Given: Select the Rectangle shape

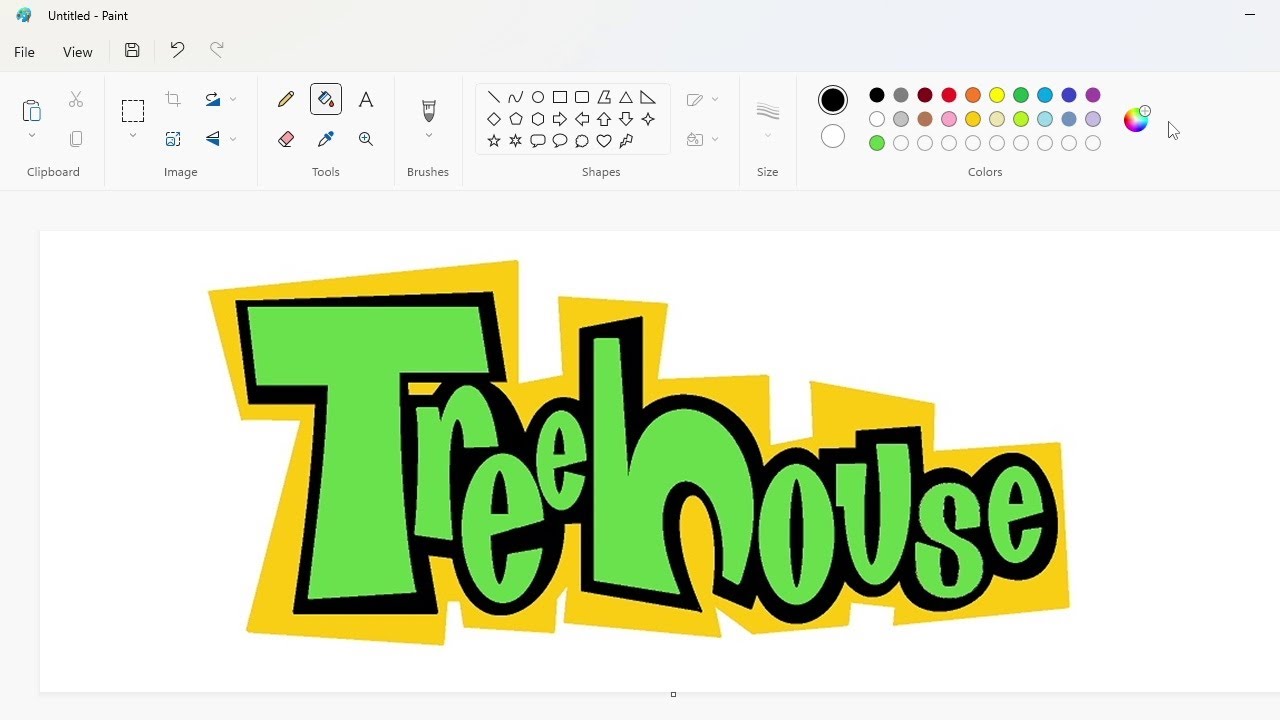Looking at the screenshot, I should (x=560, y=97).
